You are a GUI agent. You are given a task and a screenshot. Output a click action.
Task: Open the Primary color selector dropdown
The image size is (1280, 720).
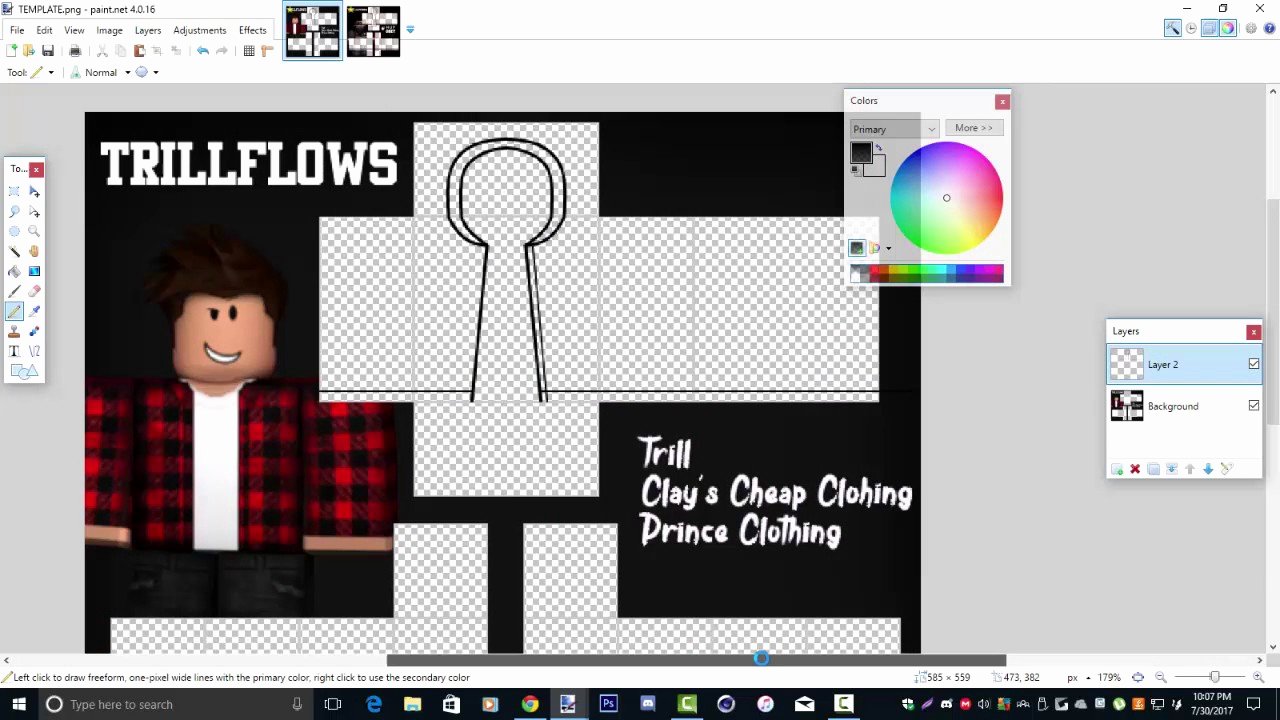894,129
